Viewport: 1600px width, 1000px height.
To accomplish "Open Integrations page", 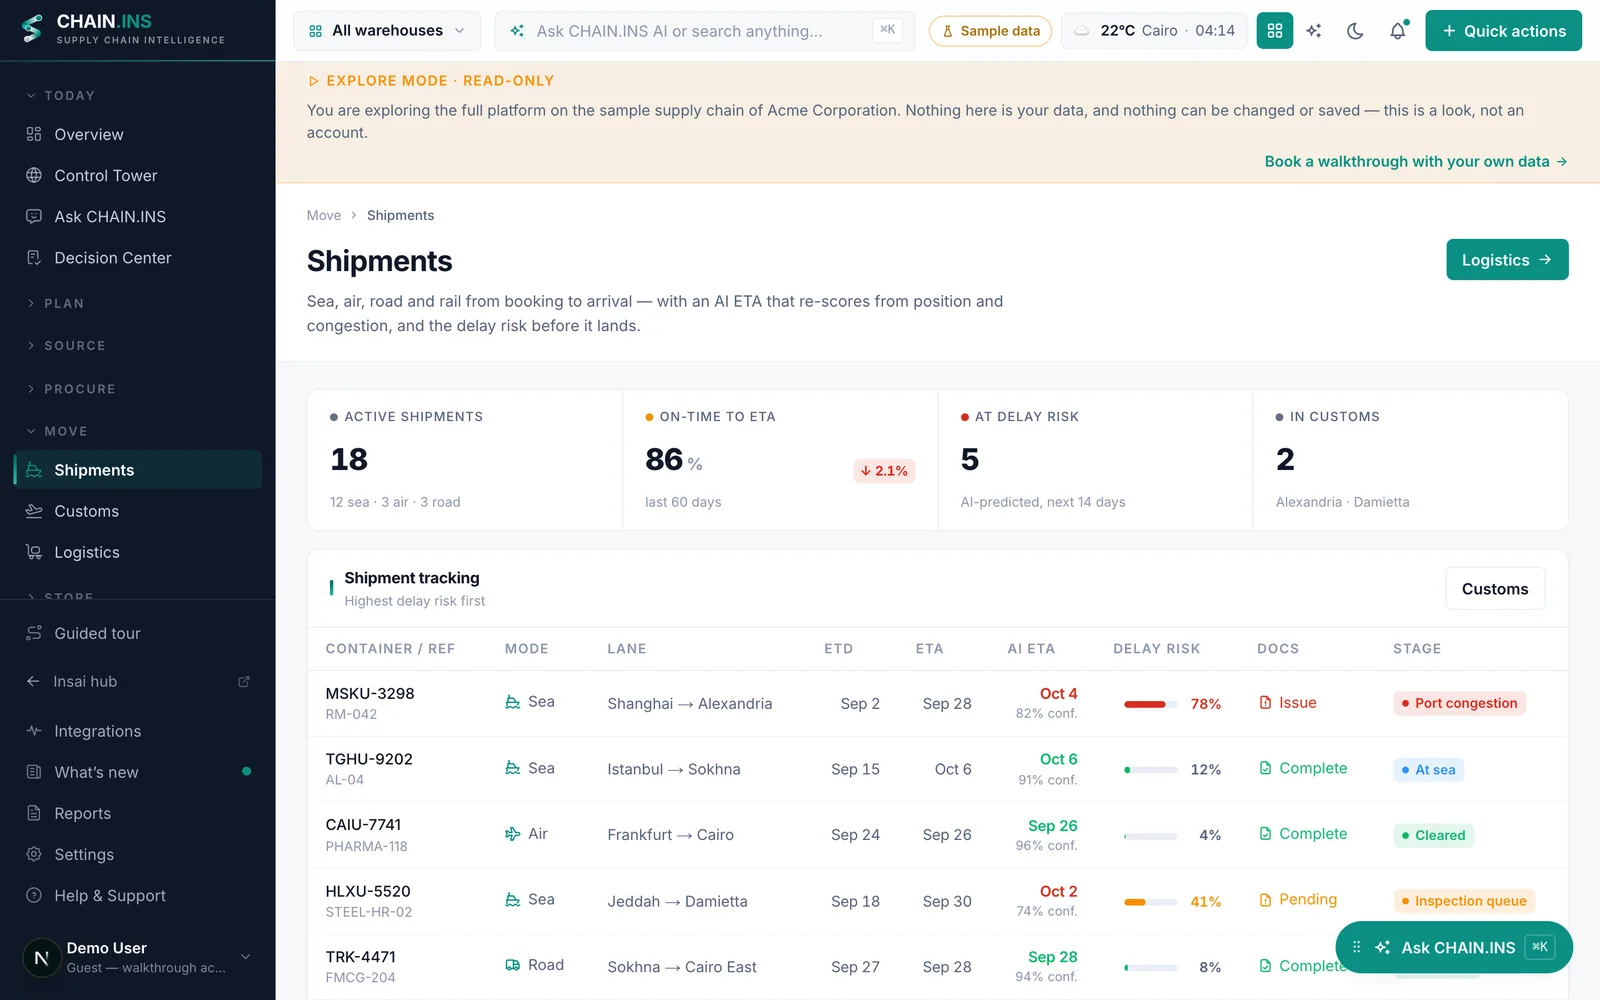I will click(x=138, y=731).
